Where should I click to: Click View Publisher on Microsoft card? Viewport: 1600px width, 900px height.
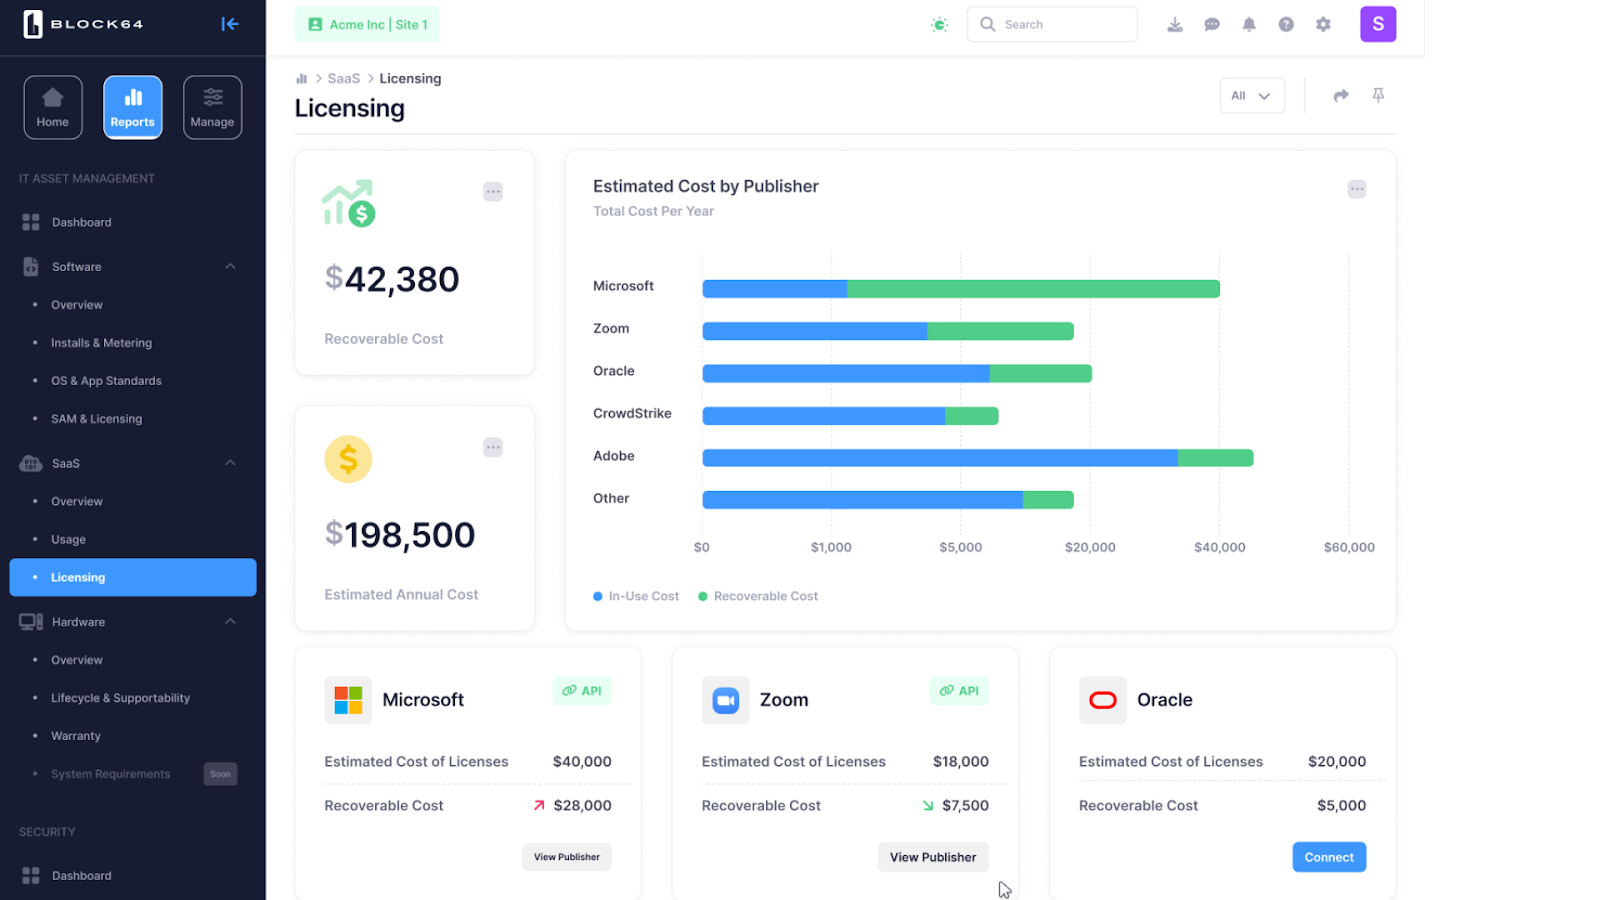click(x=567, y=857)
